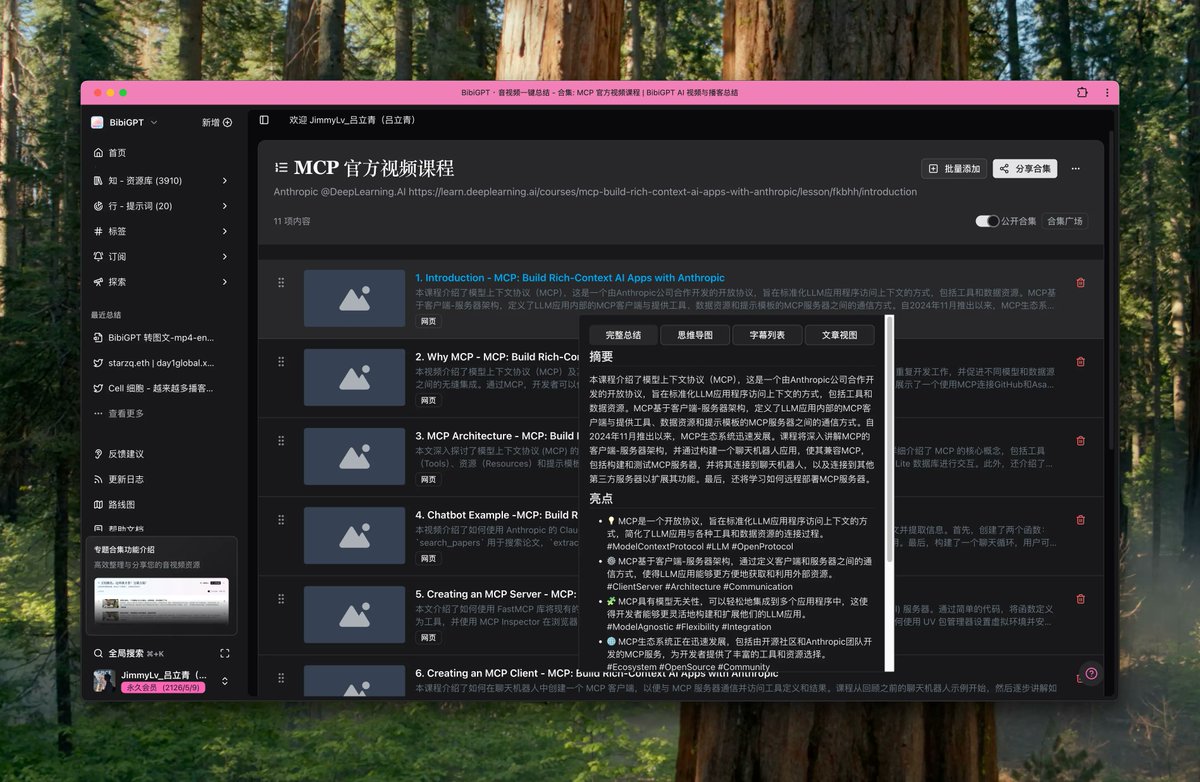The image size is (1200, 782).
Task: Open thumbnail of 3. MCP Architecture
Action: pos(354,456)
